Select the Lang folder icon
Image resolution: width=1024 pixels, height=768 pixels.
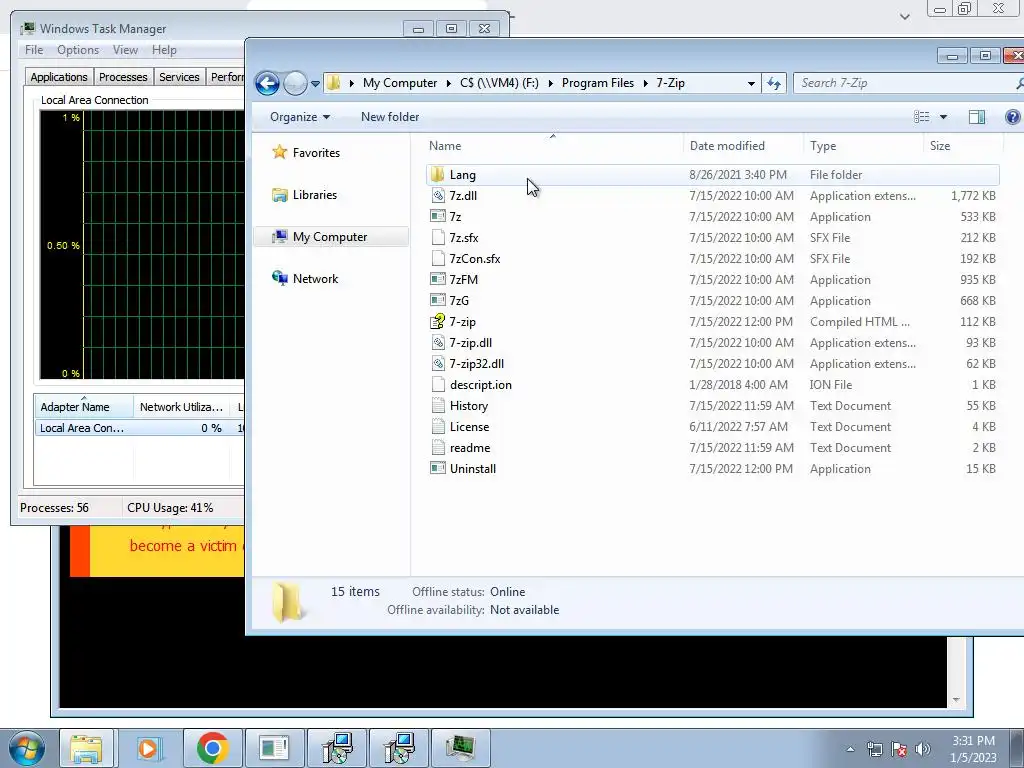point(438,174)
